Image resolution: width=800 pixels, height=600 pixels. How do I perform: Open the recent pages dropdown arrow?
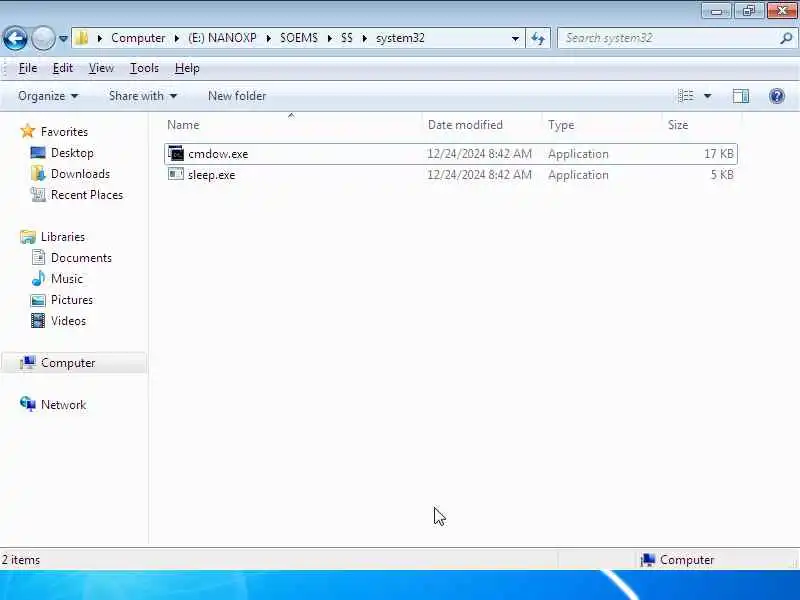(x=63, y=38)
